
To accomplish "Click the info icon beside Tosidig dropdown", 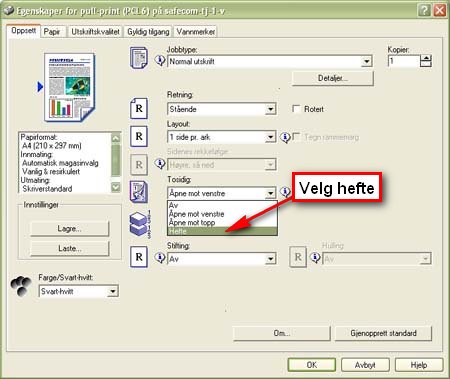I will pyautogui.click(x=285, y=192).
